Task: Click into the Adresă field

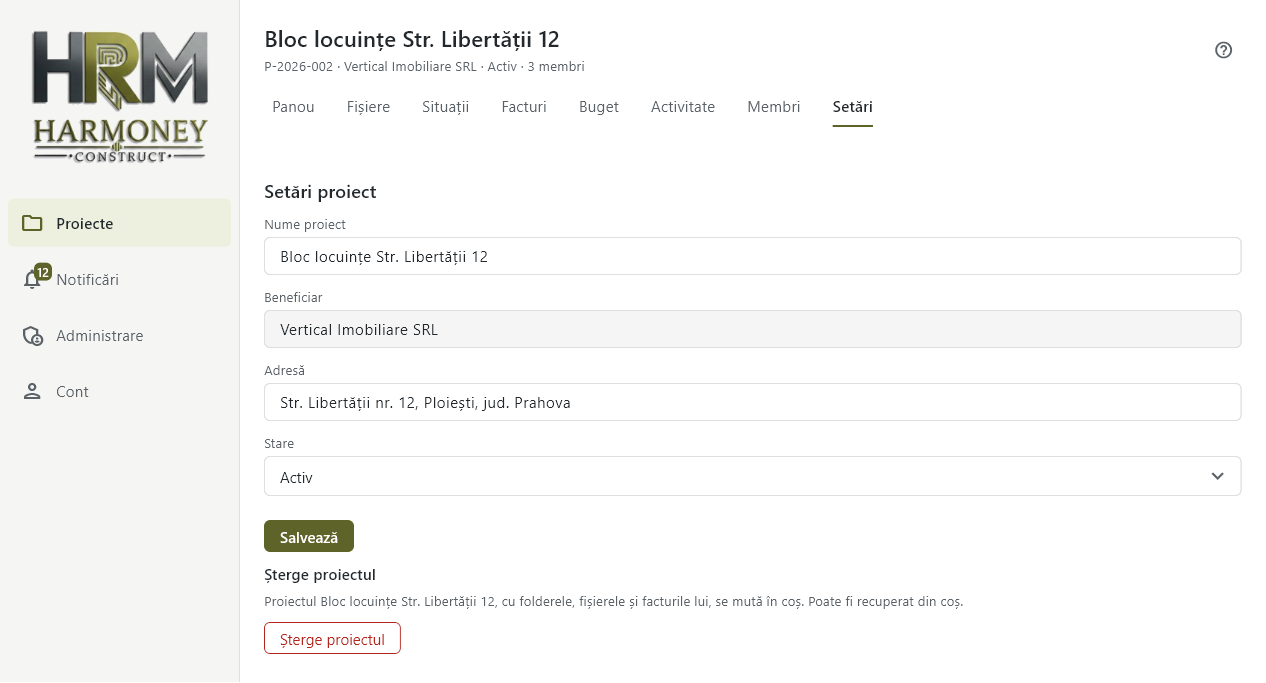Action: point(752,402)
